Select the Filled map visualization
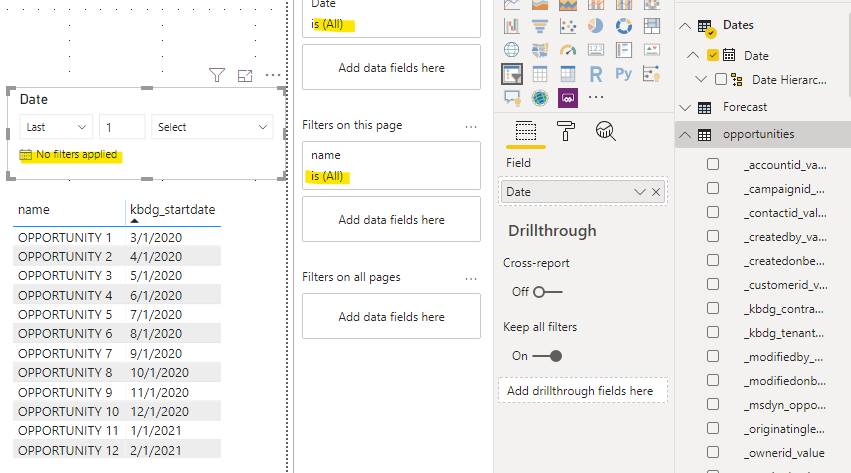 coord(539,50)
